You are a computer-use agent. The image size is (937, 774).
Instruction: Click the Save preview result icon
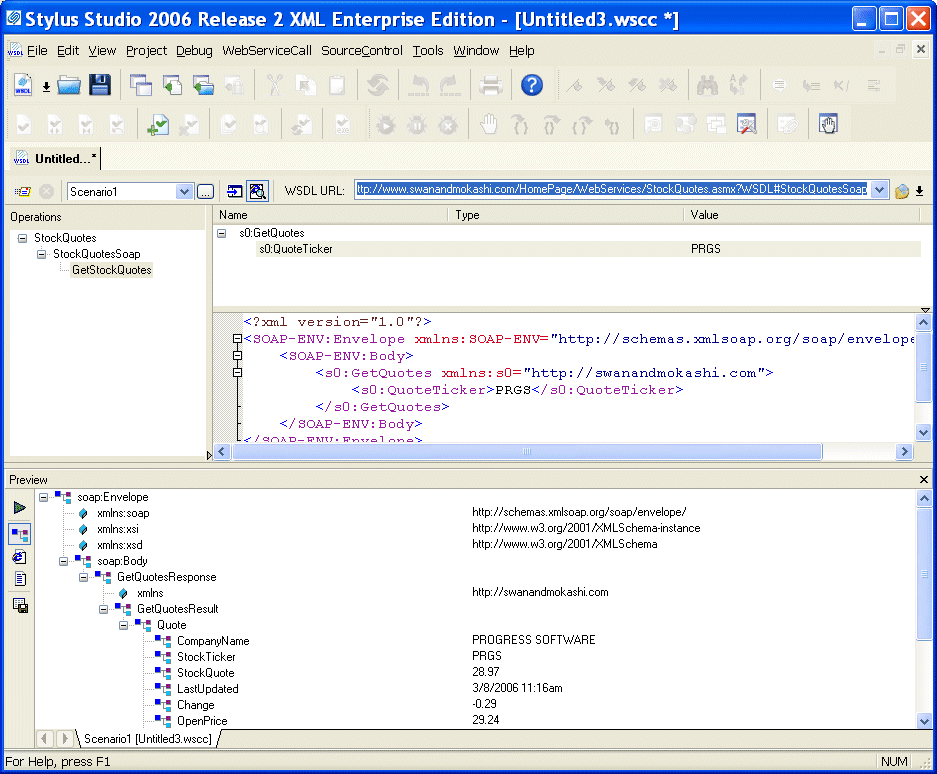[20, 606]
